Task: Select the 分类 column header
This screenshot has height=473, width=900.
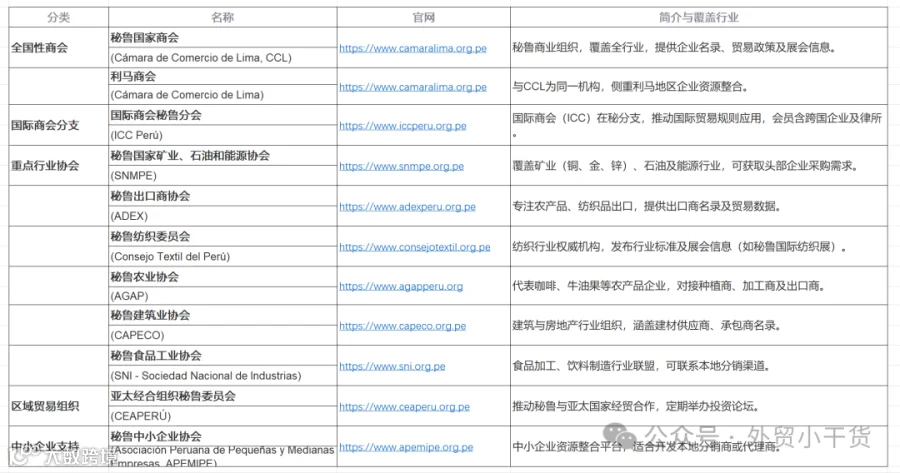Action: tap(59, 17)
